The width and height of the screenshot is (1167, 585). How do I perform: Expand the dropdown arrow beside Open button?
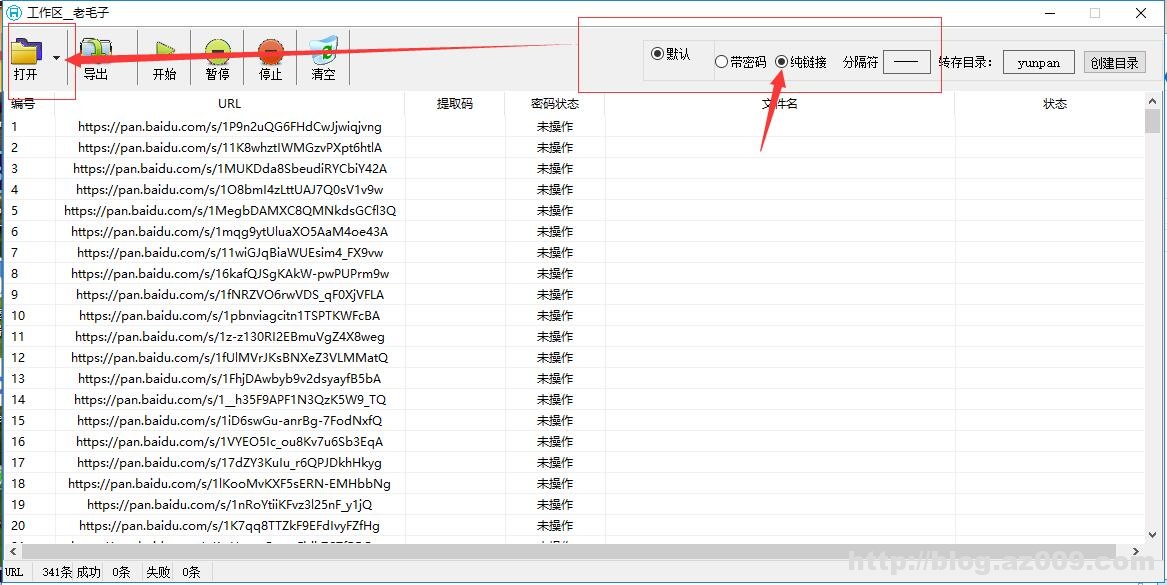click(57, 58)
